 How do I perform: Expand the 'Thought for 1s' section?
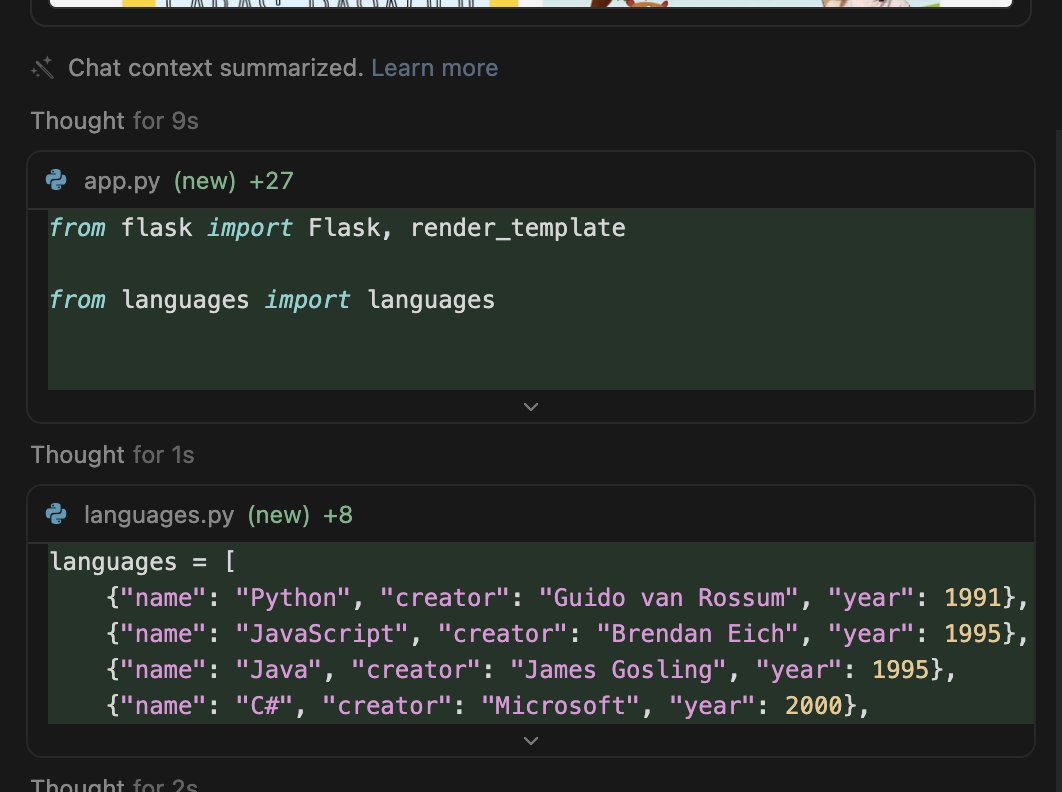click(112, 455)
